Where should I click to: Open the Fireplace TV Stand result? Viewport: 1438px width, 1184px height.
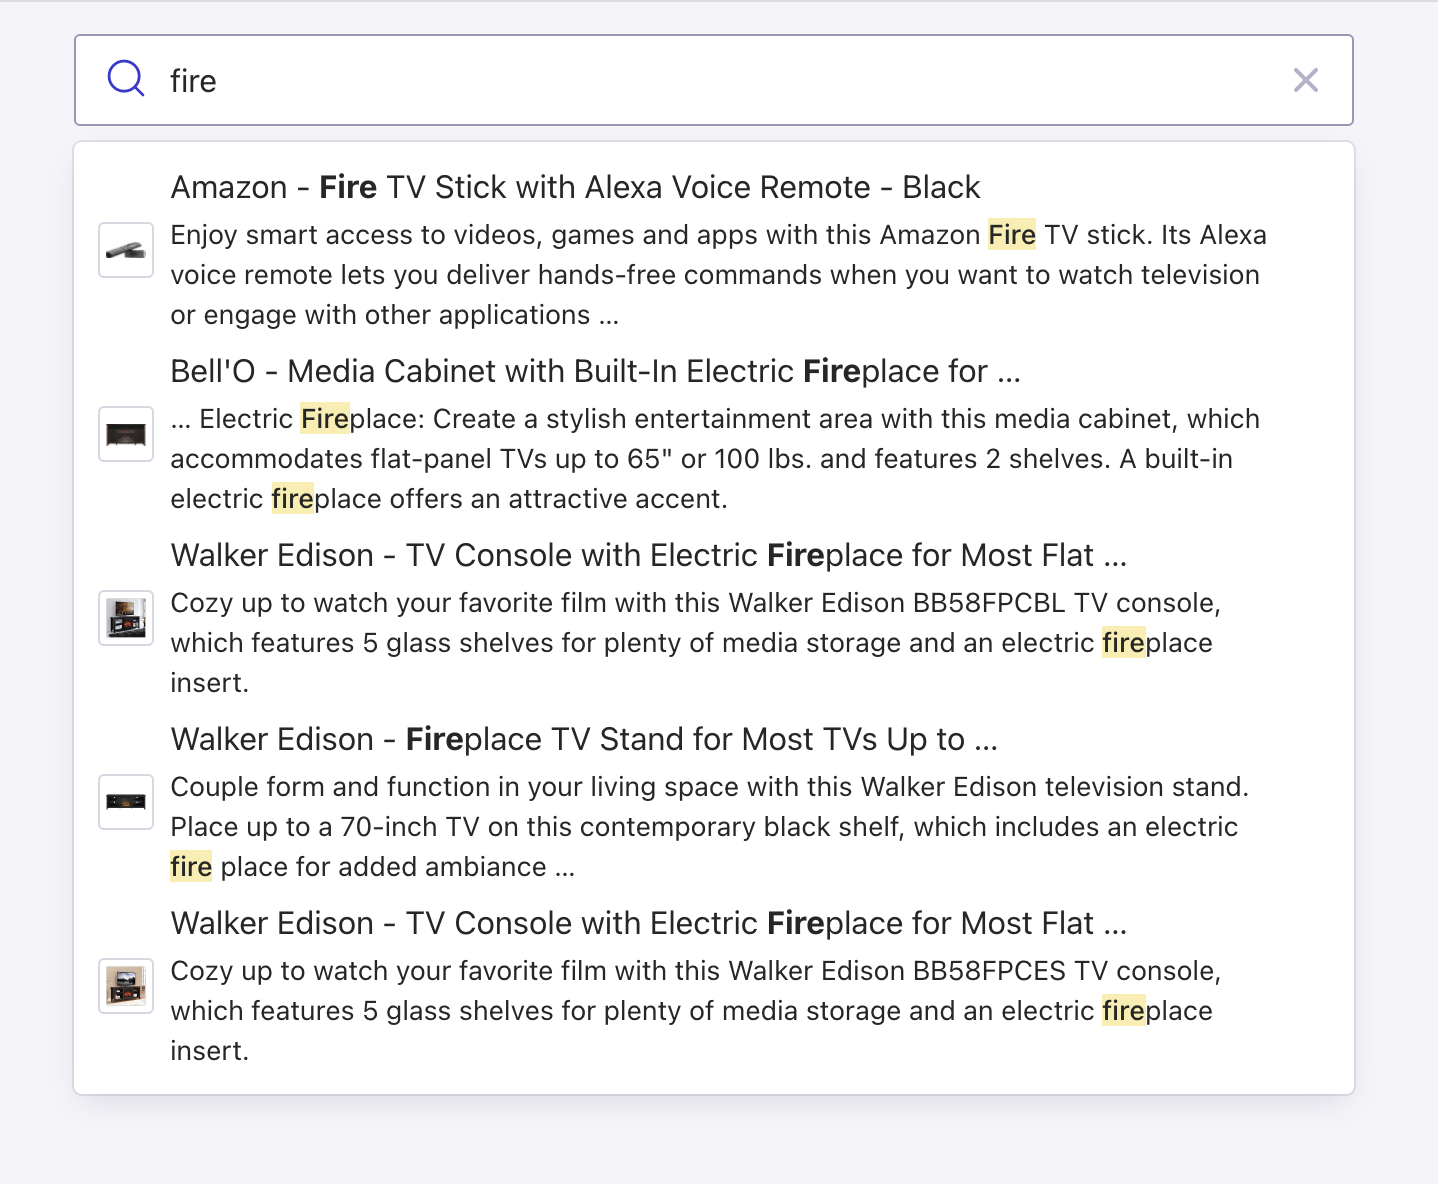(x=585, y=739)
